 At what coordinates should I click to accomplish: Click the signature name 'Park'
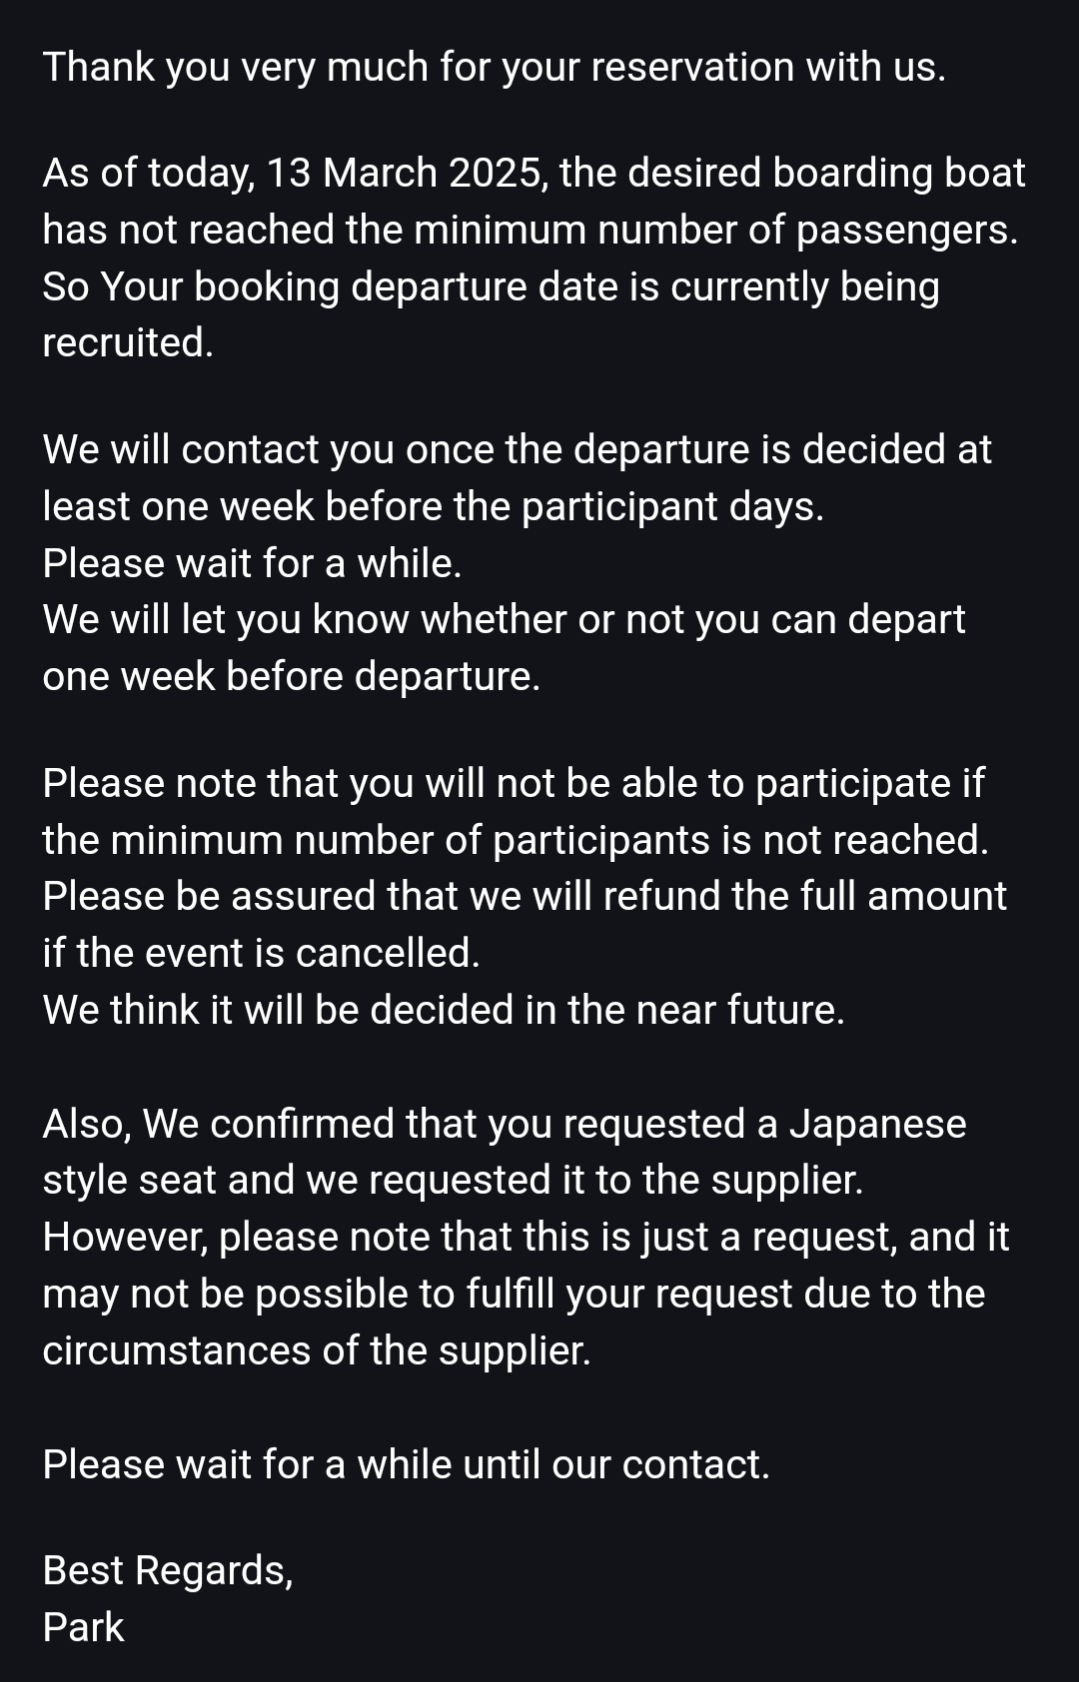click(x=83, y=1628)
